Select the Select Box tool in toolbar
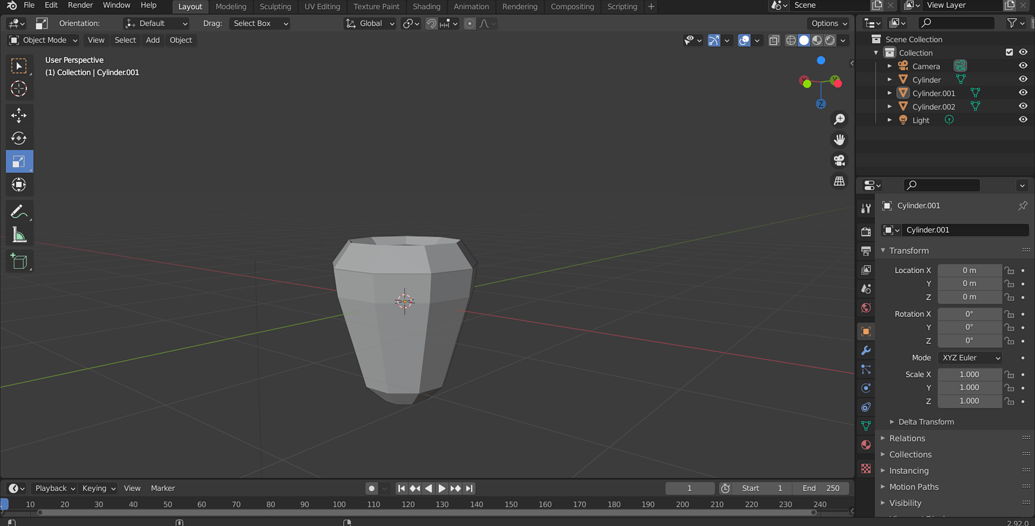This screenshot has height=526, width=1035. 19,66
